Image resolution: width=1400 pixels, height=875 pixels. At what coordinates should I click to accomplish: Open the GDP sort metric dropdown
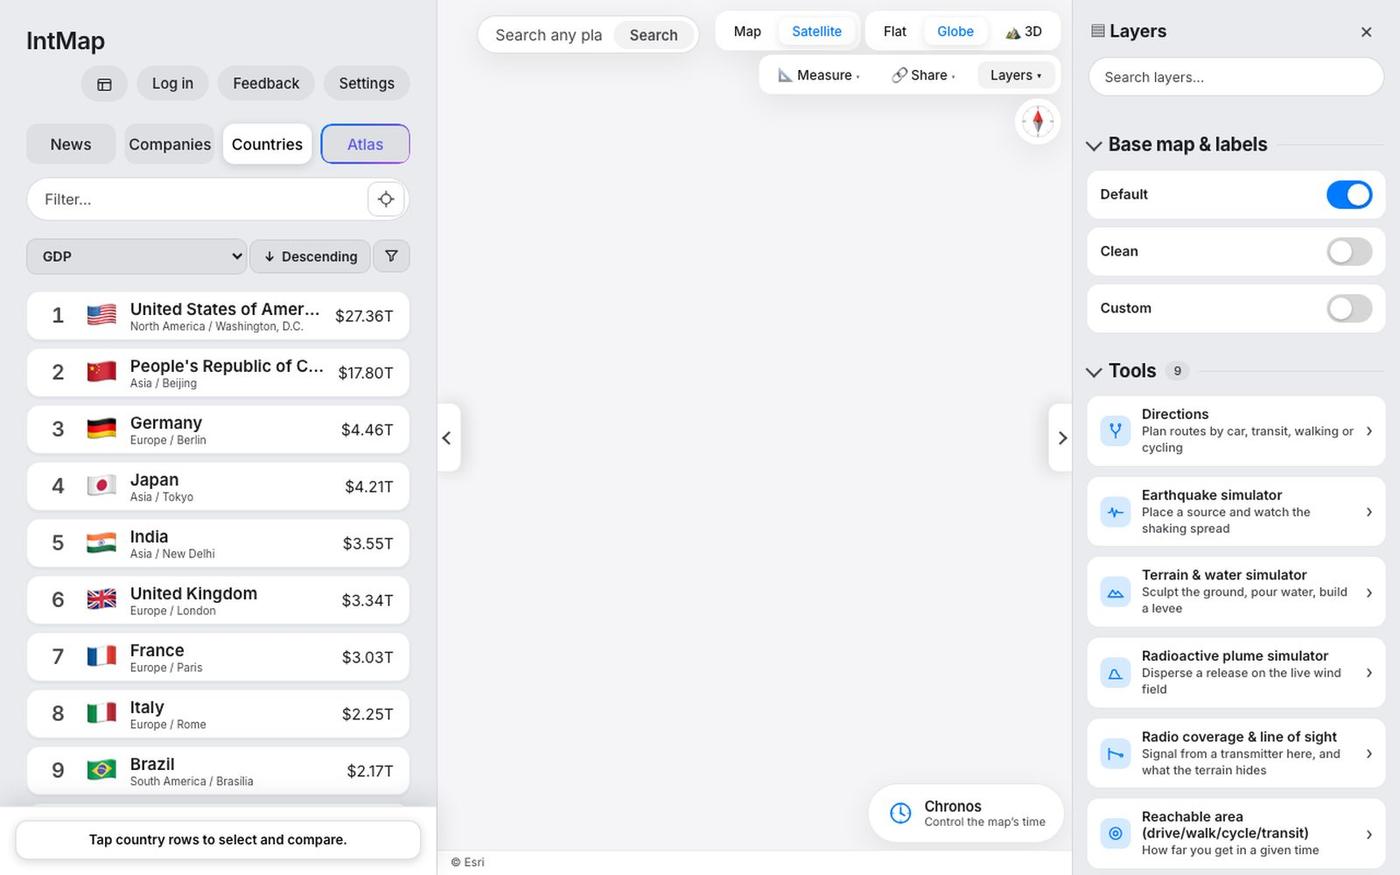[136, 256]
